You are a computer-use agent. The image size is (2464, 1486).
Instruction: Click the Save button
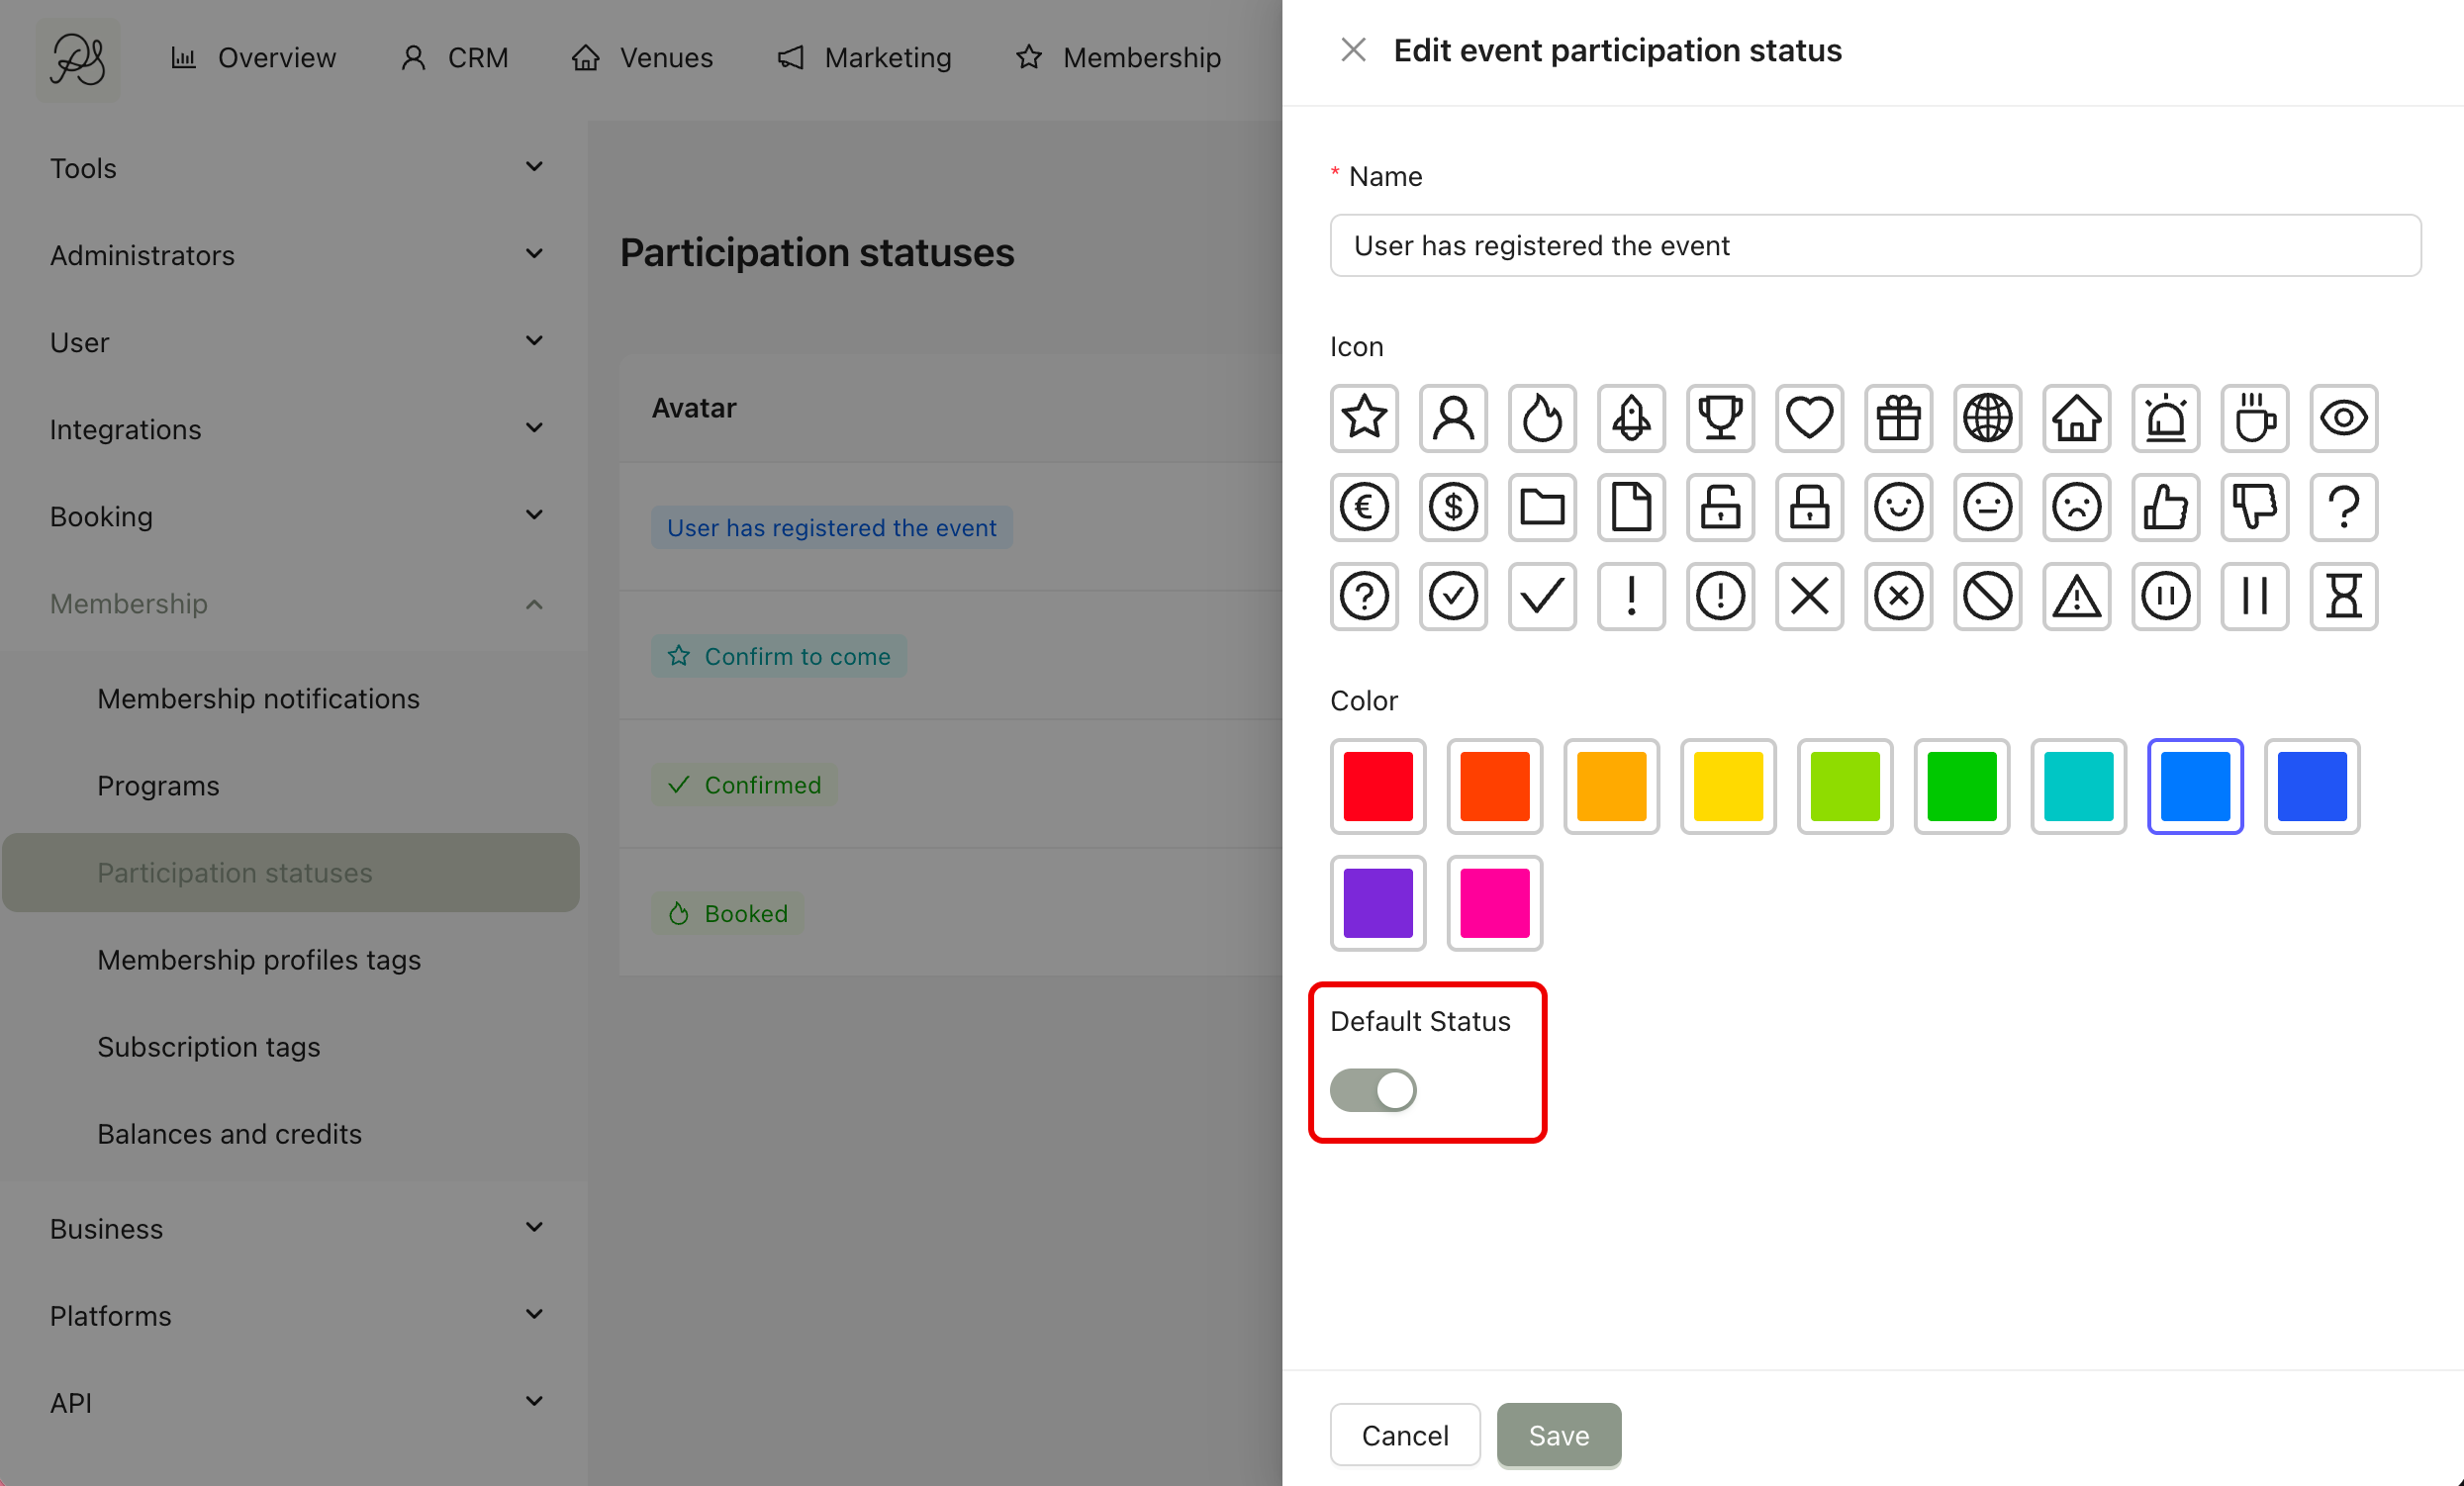pyautogui.click(x=1558, y=1435)
